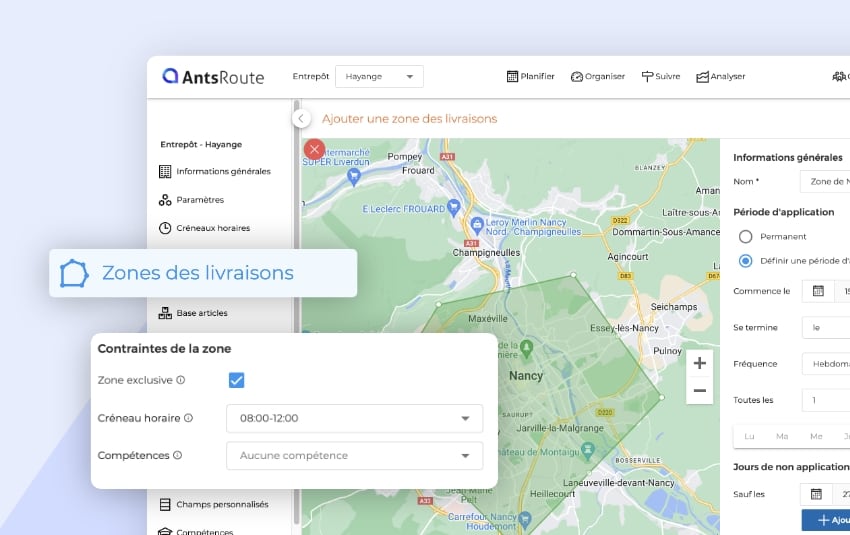Screen dimensions: 850x535
Task: Open the Sauf les calendar icon
Action: pos(816,494)
